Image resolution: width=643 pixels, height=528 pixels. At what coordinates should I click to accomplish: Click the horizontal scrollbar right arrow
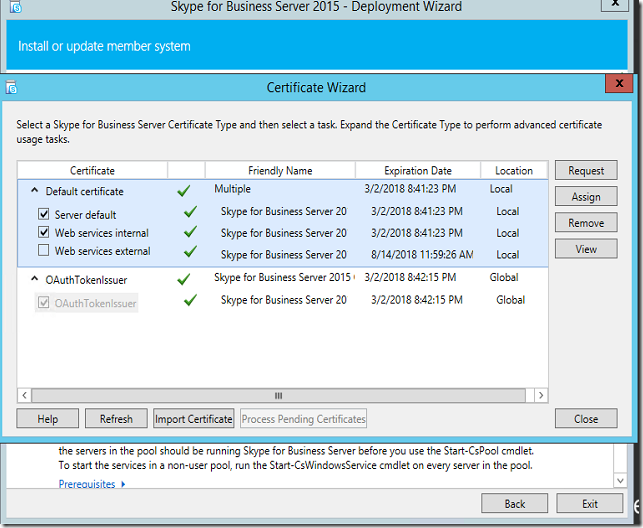(x=541, y=395)
